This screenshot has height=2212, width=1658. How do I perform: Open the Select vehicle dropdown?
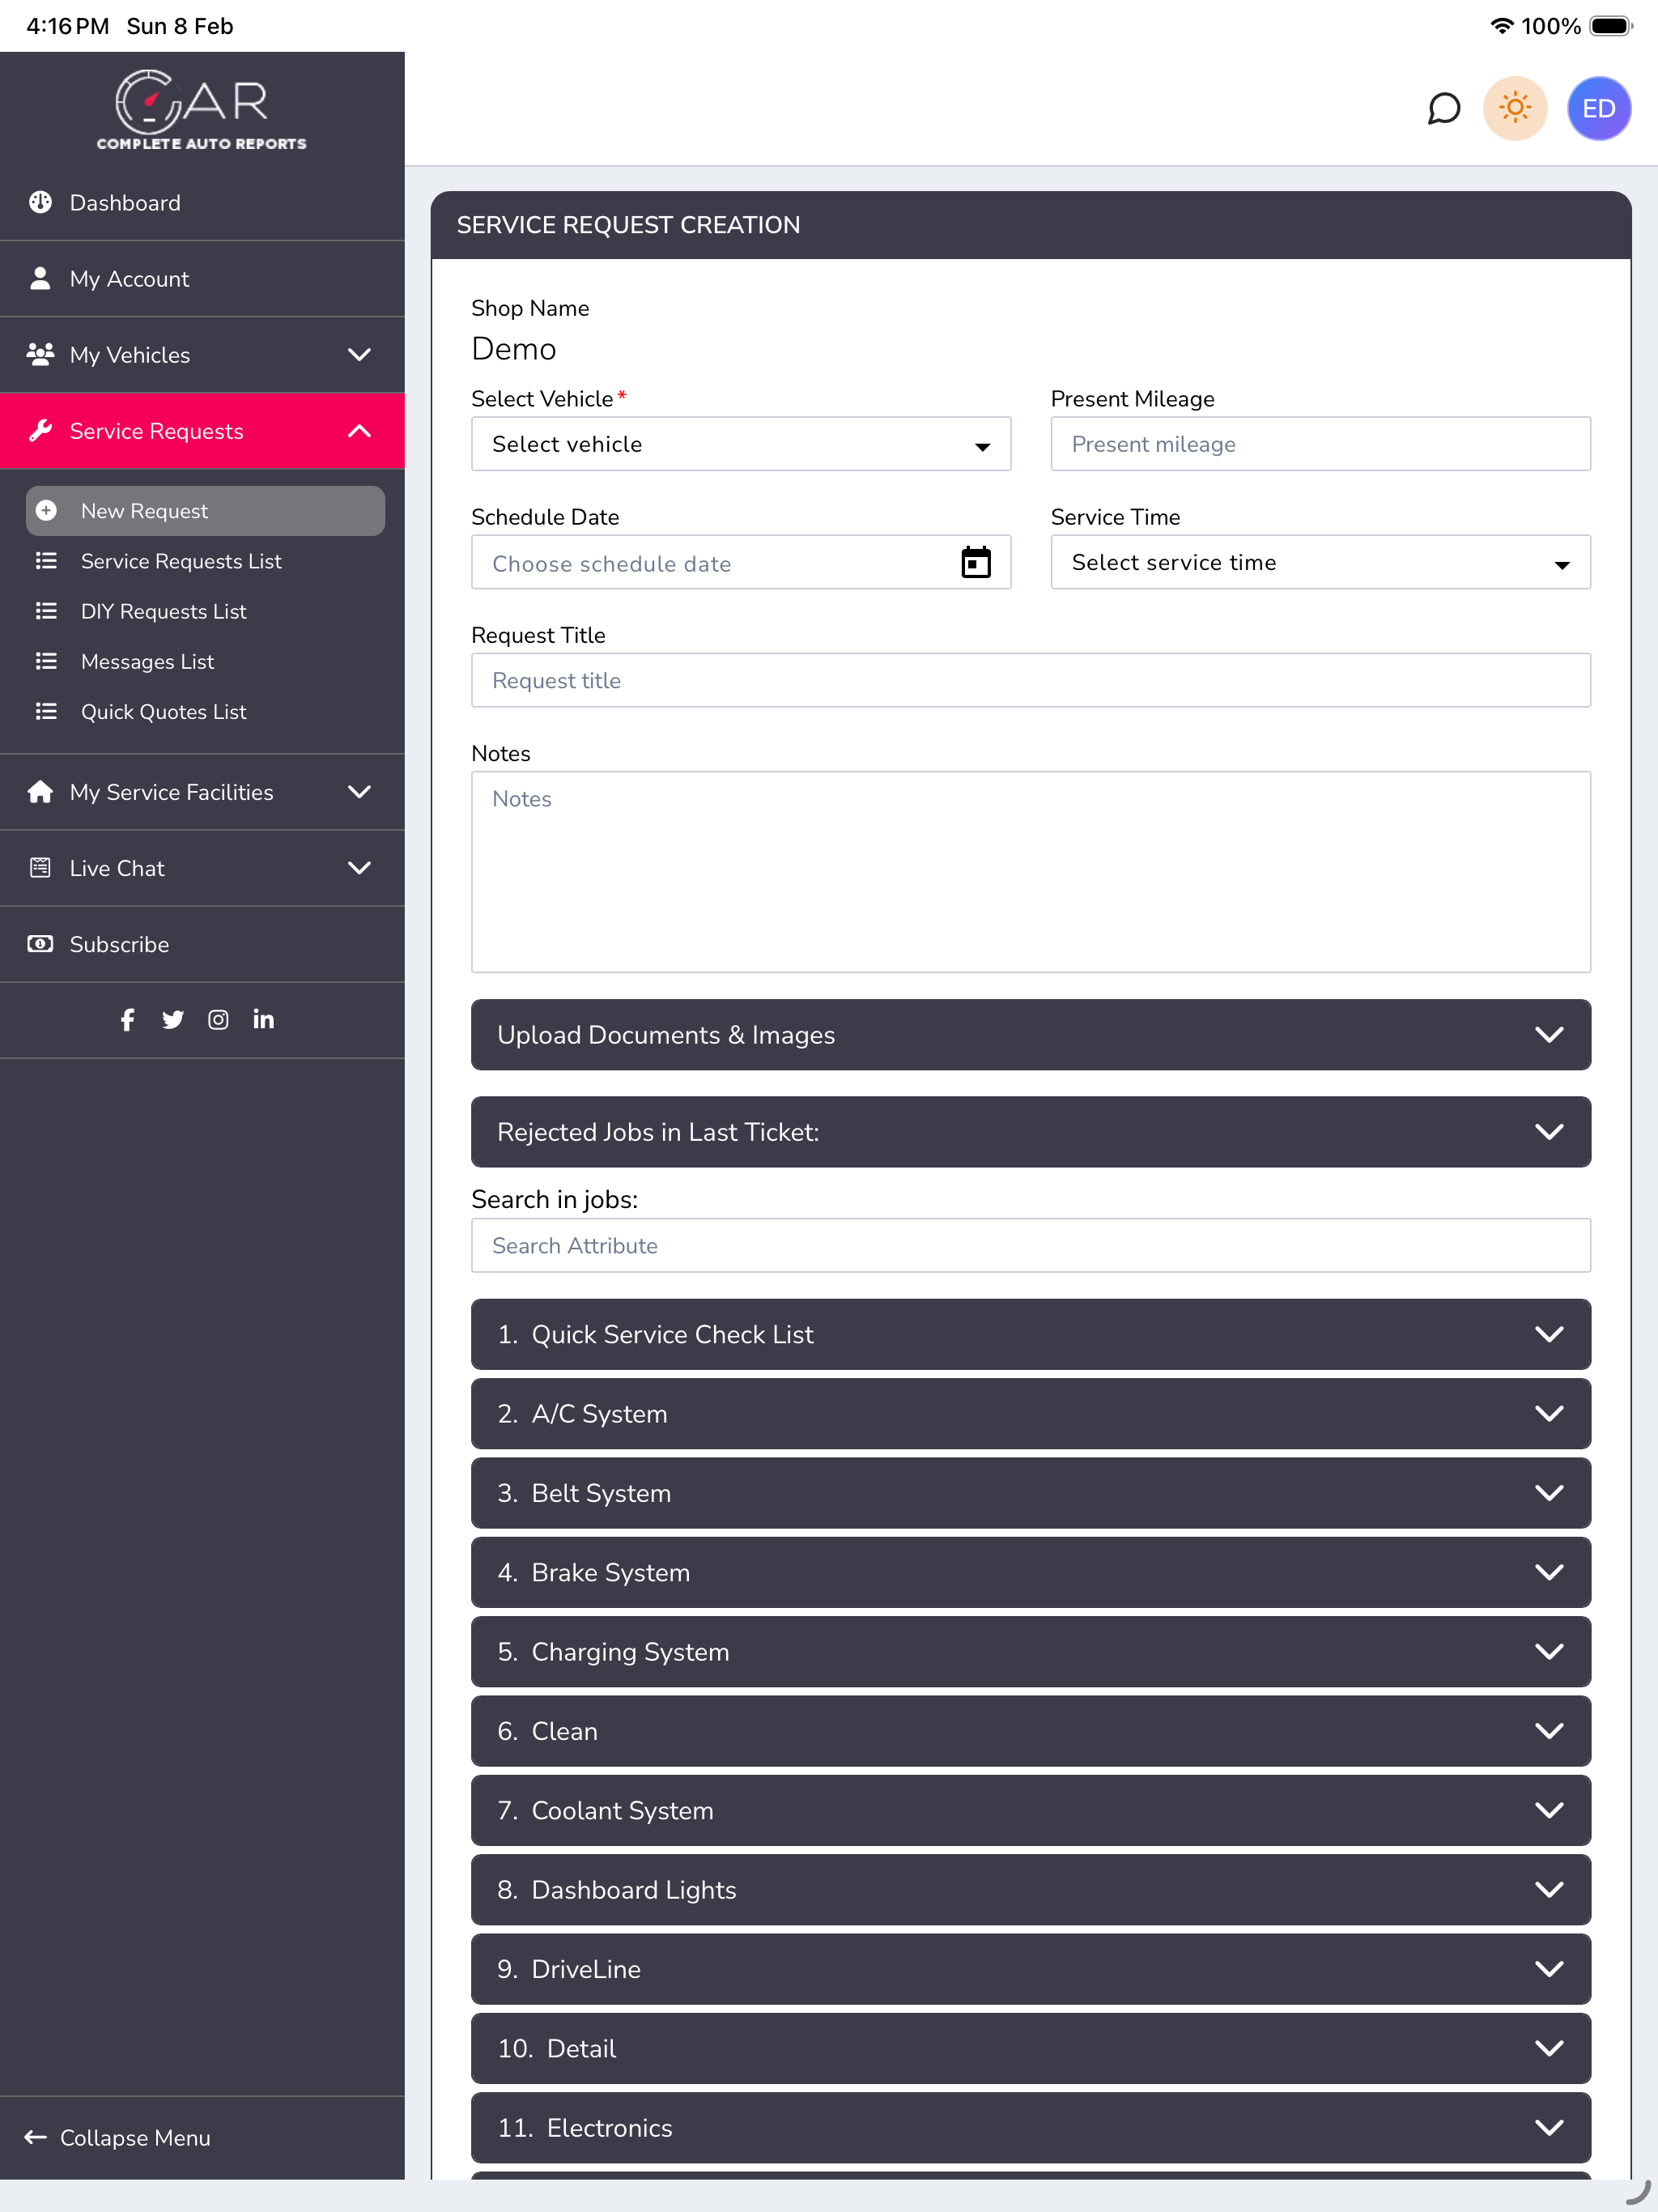(741, 444)
